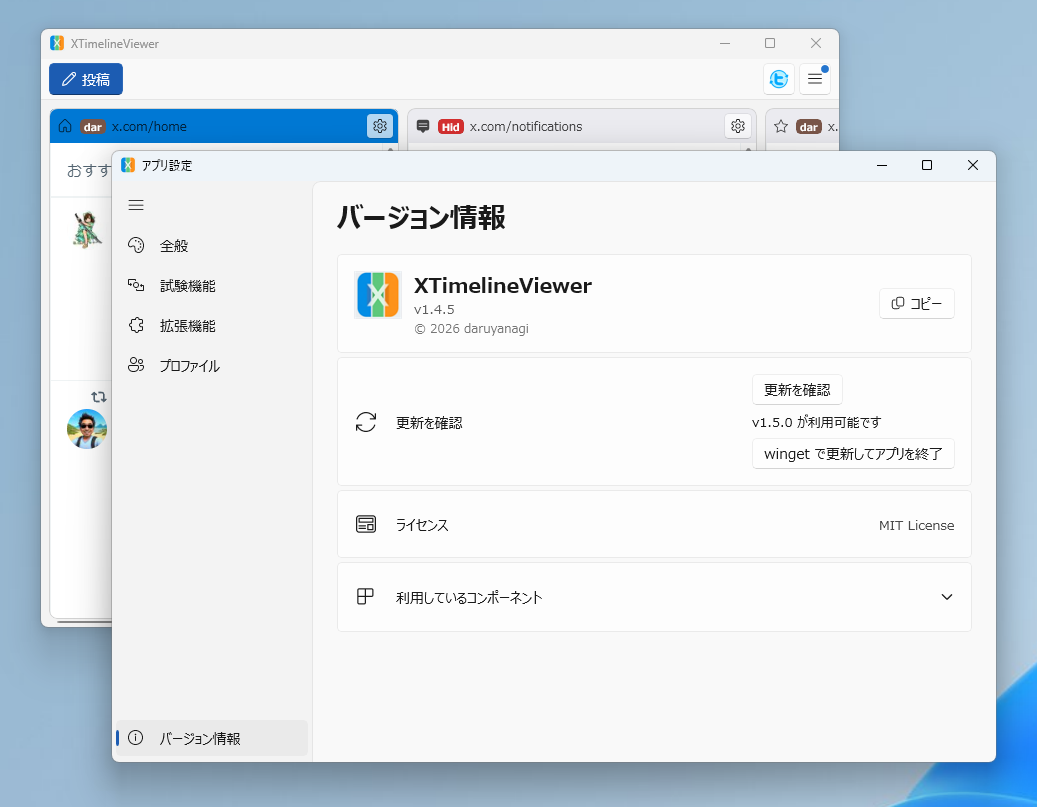This screenshot has height=807, width=1037.
Task: Maximize the アプリ設定 window
Action: [x=927, y=165]
